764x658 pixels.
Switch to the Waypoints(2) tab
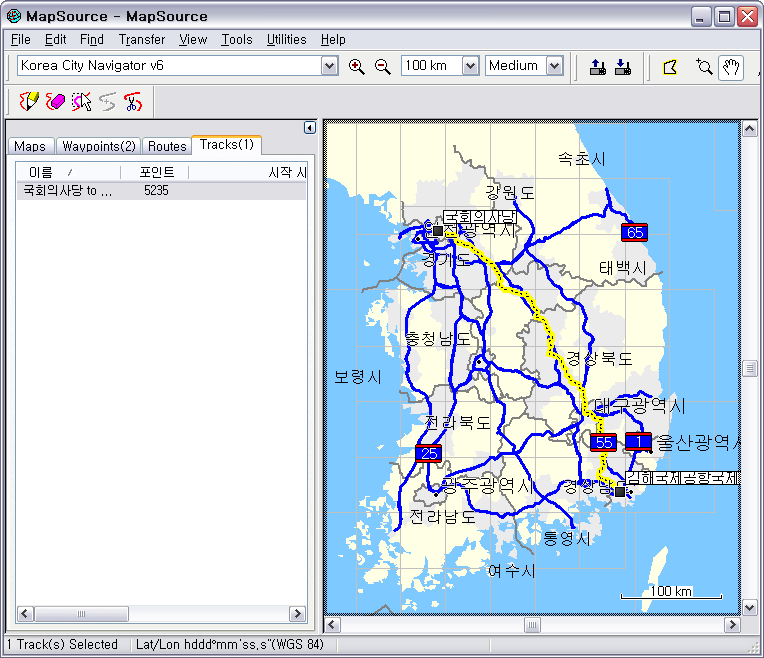tap(98, 146)
